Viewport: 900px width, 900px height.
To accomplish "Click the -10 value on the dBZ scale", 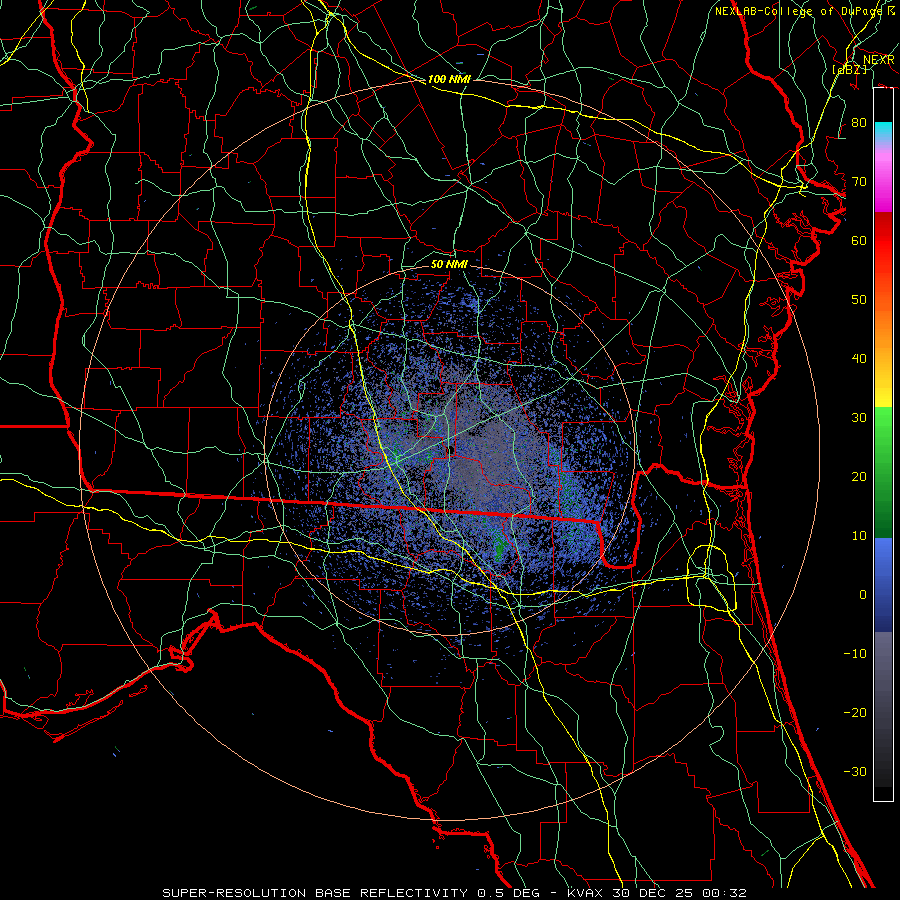I will point(855,653).
